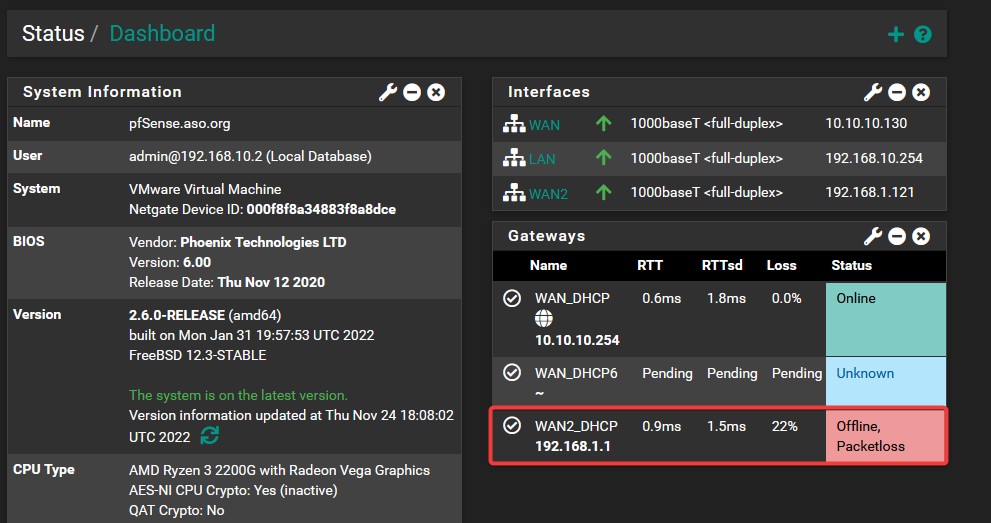The height and width of the screenshot is (523, 991).
Task: Open System Information widget wrench settings
Action: [388, 92]
